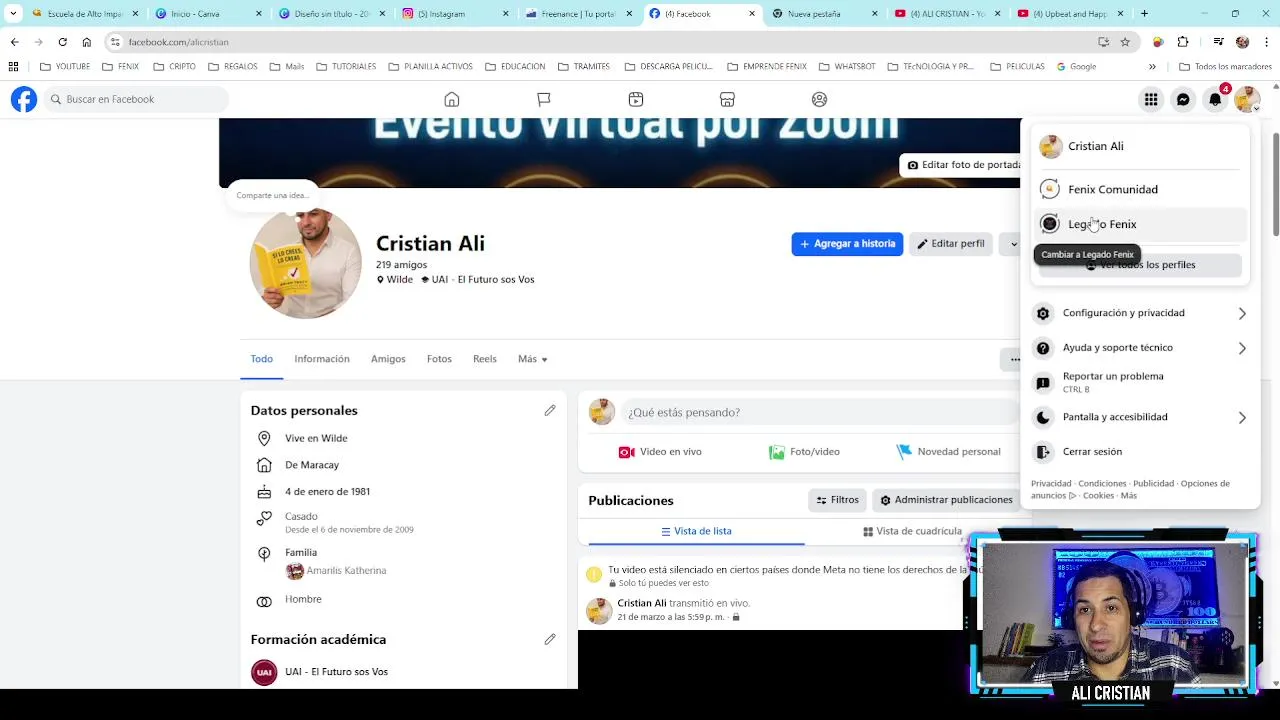Open the Más dropdown in the profile tabs

click(533, 359)
